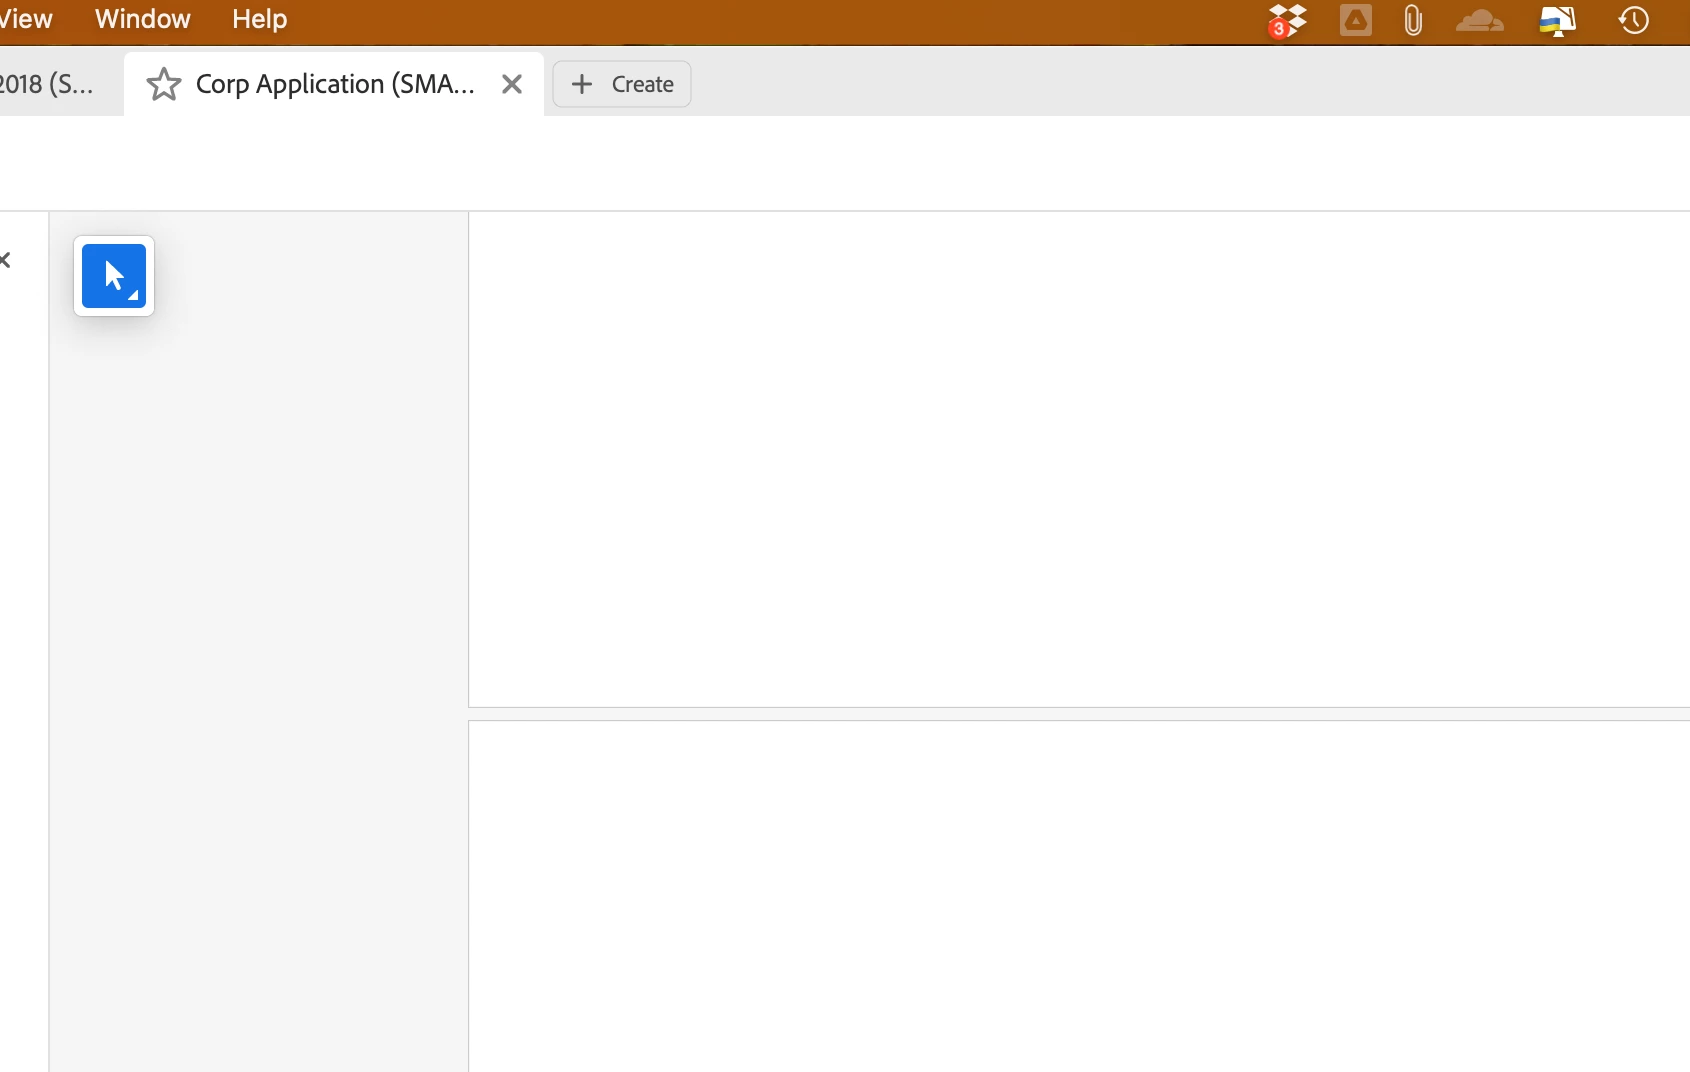This screenshot has height=1072, width=1690.
Task: Open the Window menu
Action: [143, 19]
